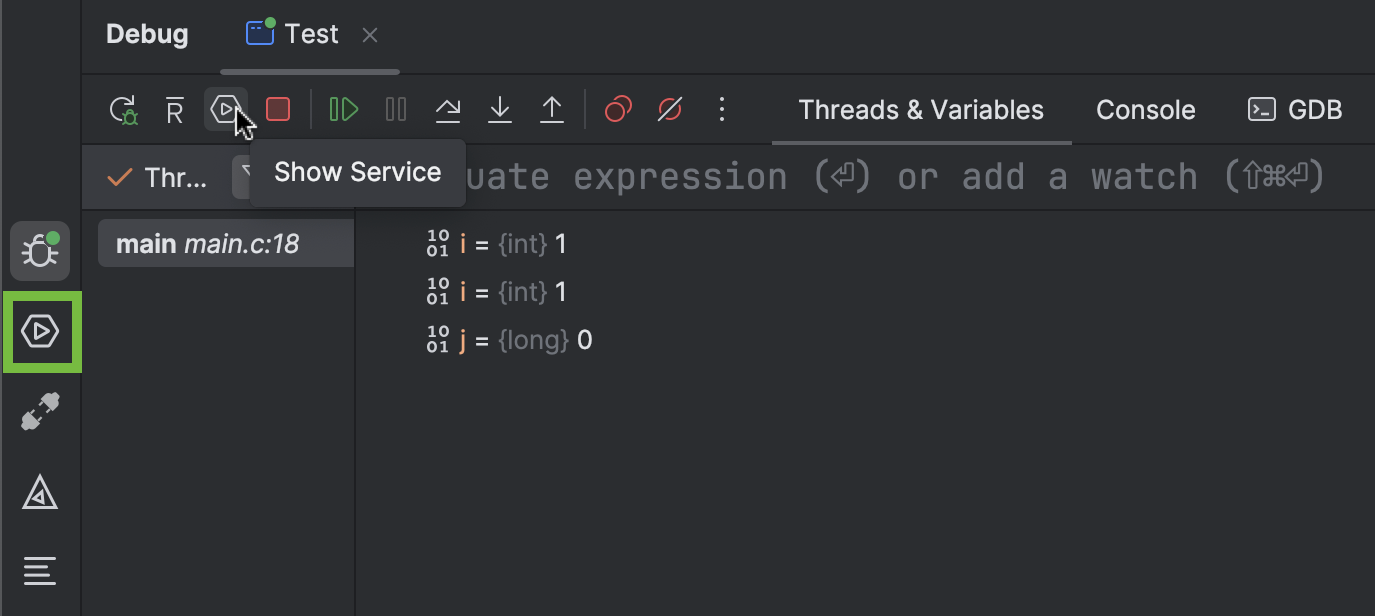This screenshot has width=1375, height=616.
Task: Stop the debug session with the red square
Action: pos(278,109)
